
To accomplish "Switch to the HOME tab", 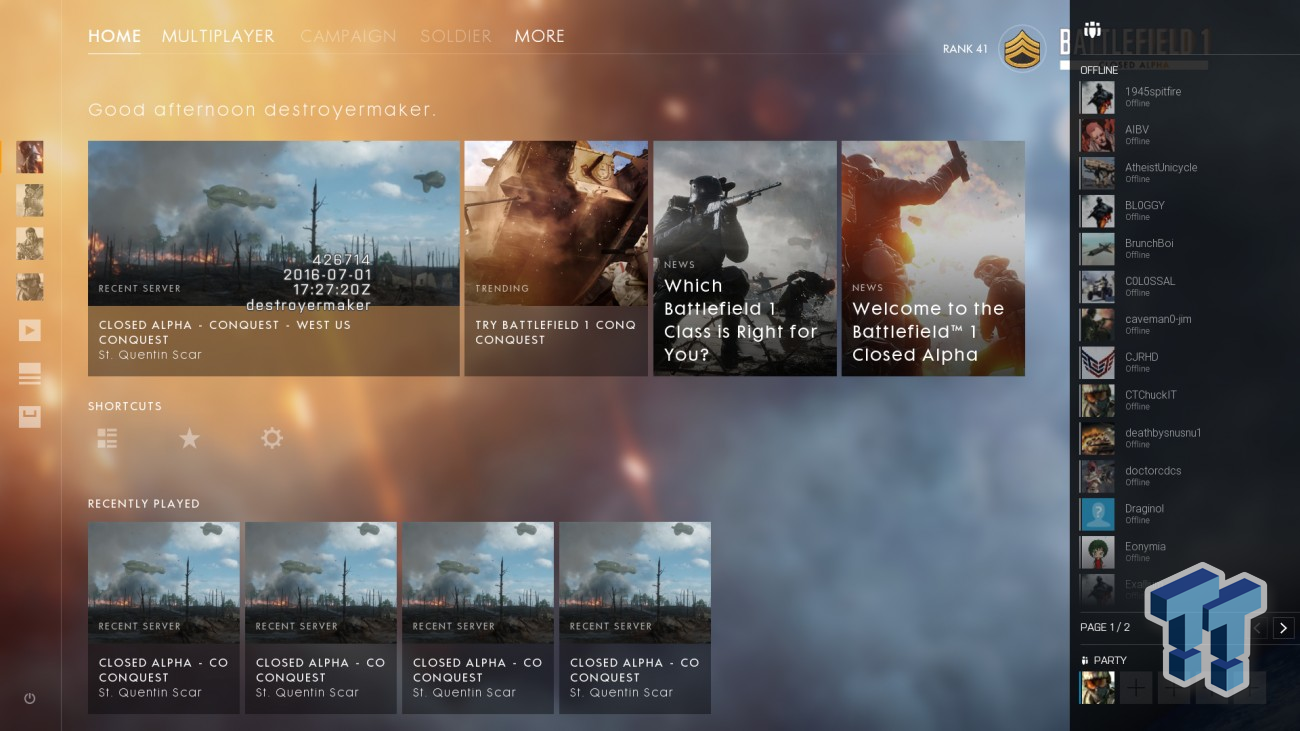I will tap(114, 36).
